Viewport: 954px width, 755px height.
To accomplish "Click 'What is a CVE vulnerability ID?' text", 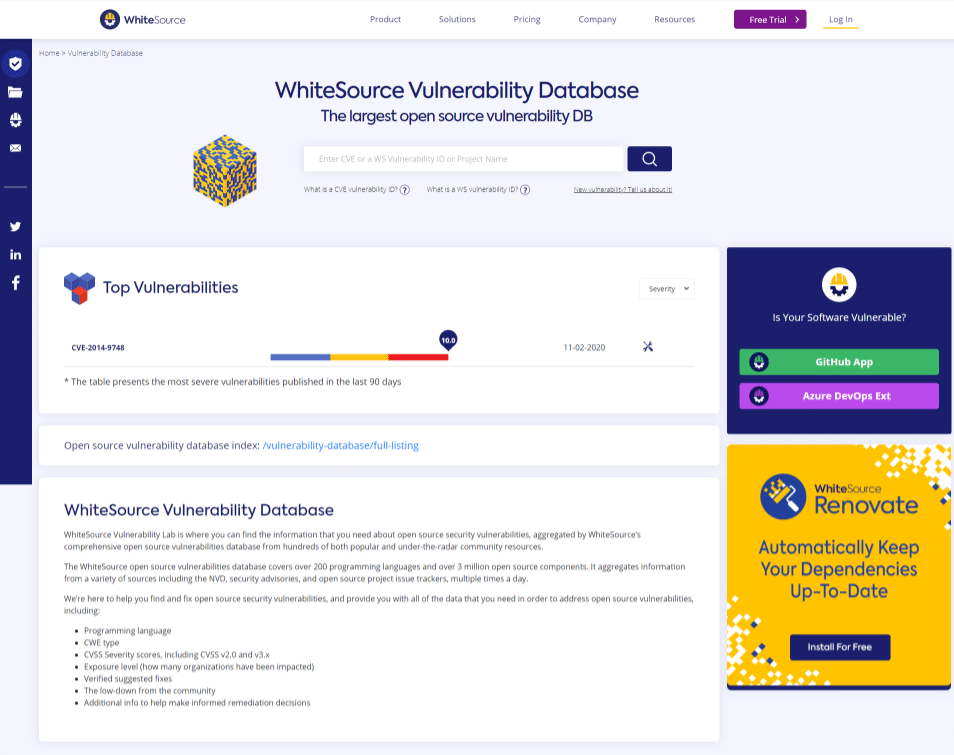I will pyautogui.click(x=350, y=190).
